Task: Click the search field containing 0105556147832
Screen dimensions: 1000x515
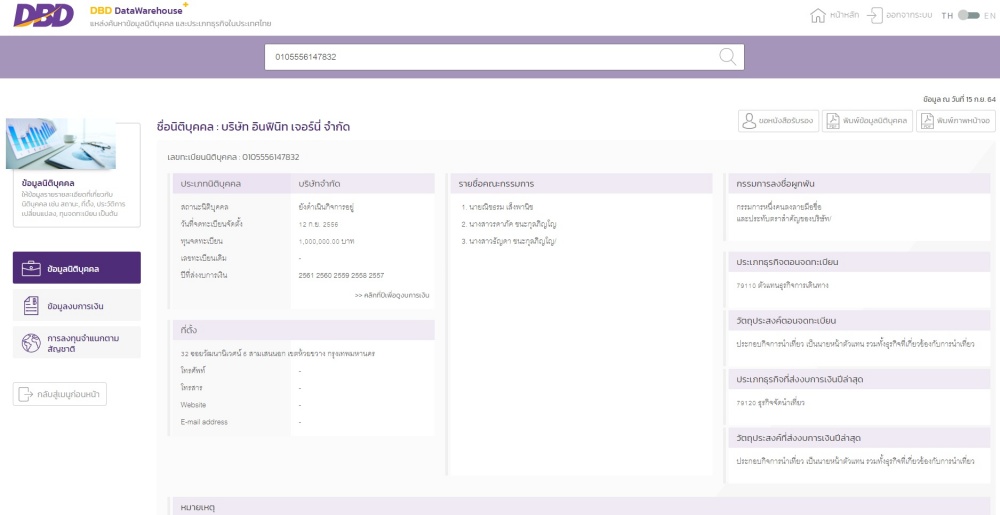Action: [x=490, y=57]
